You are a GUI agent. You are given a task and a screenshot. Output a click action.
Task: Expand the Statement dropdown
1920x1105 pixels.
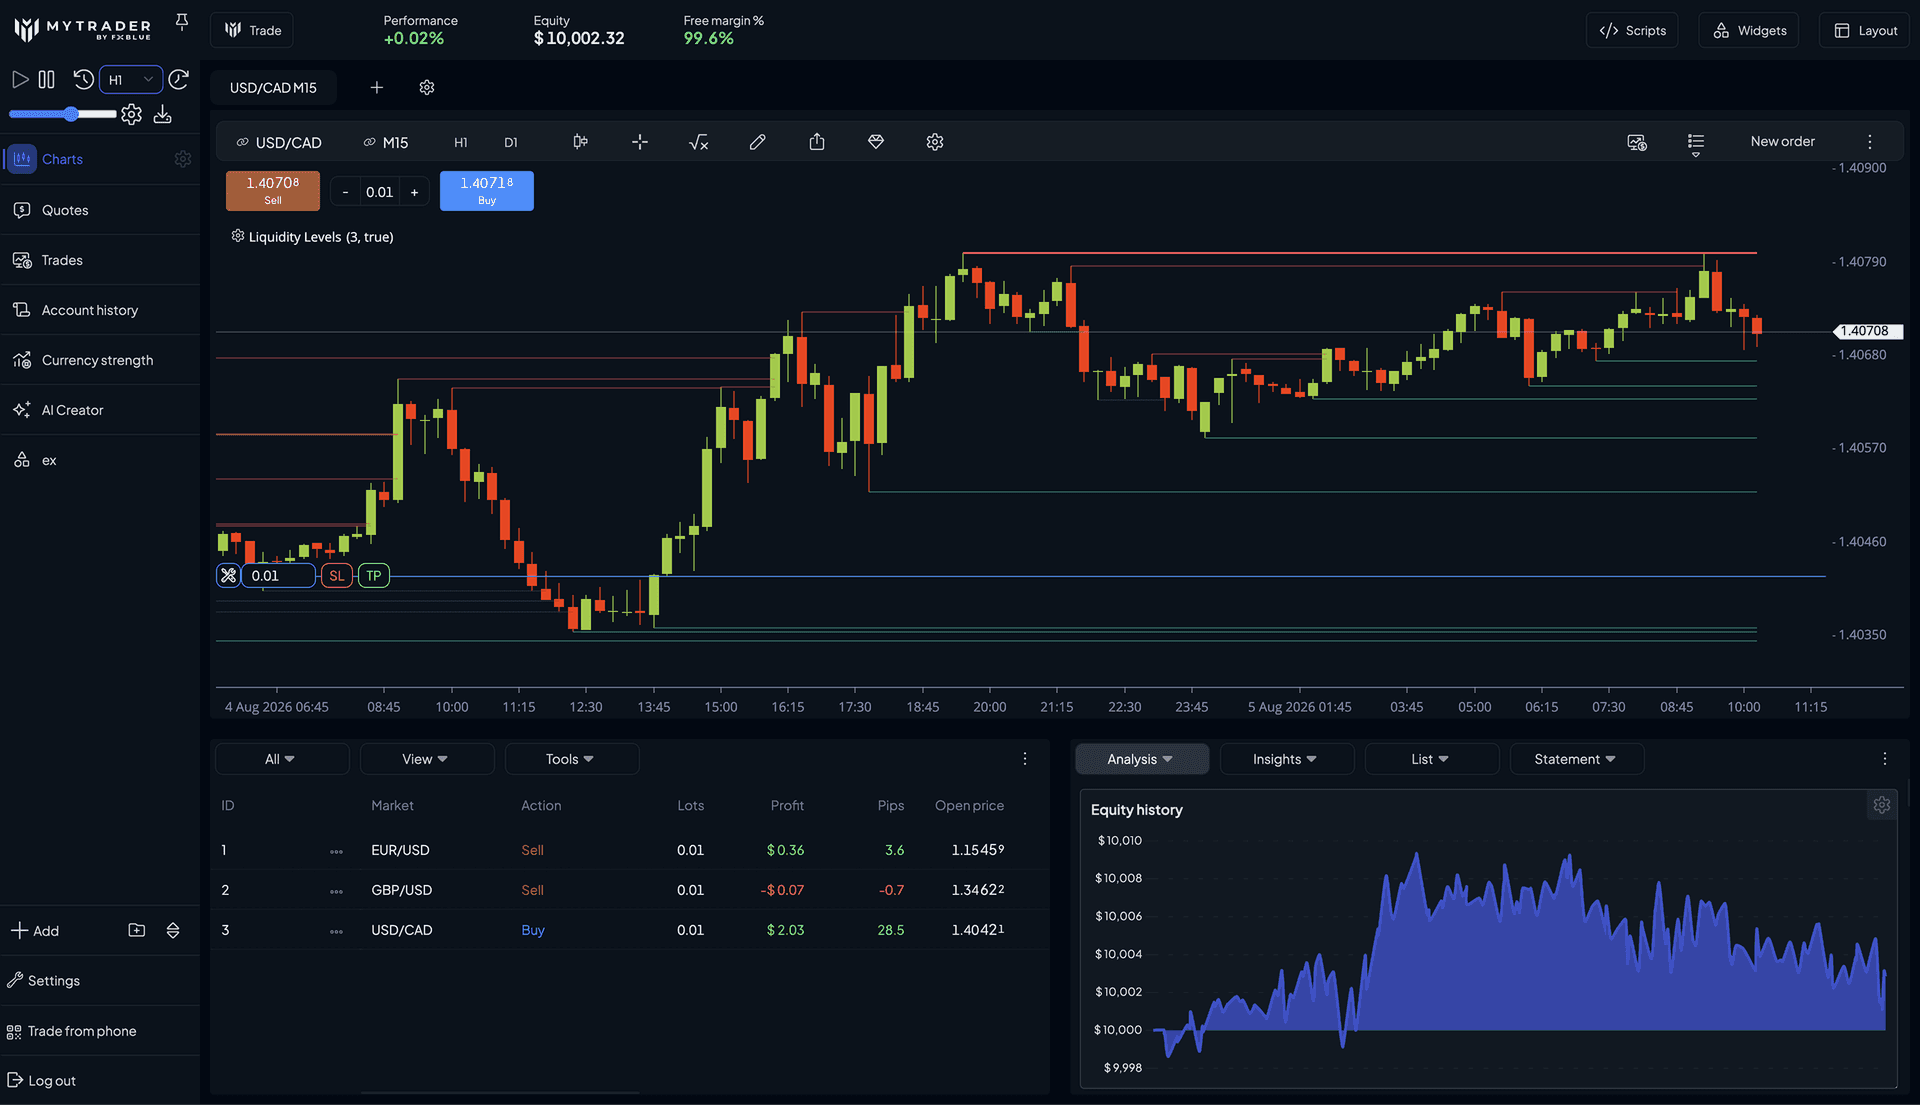1576,759
